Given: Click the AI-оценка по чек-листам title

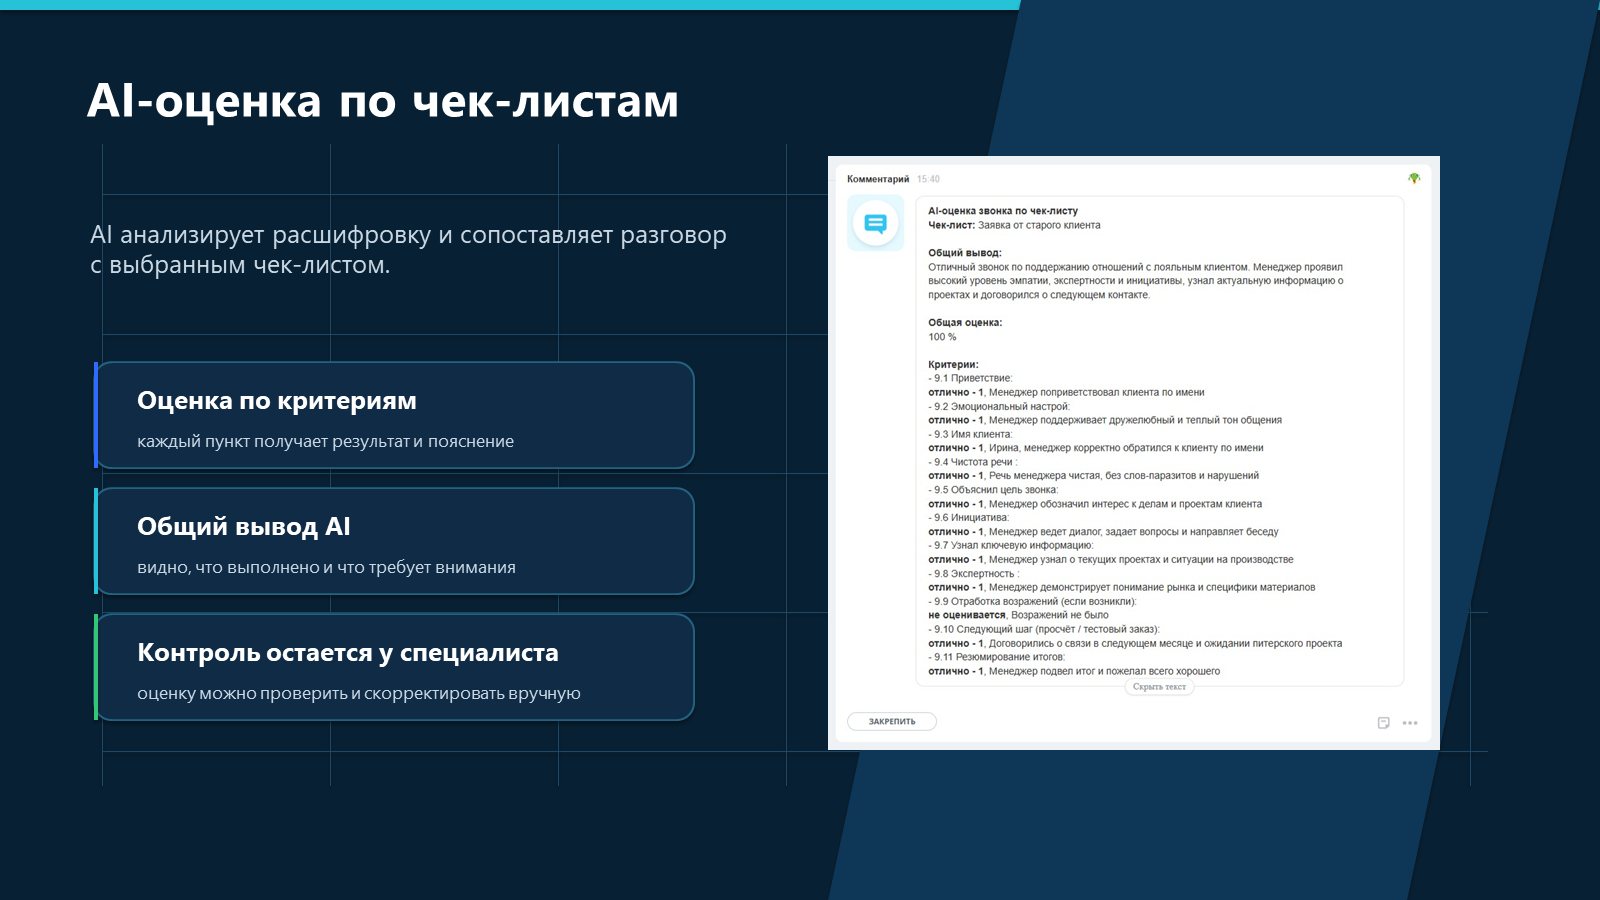Looking at the screenshot, I should point(383,101).
